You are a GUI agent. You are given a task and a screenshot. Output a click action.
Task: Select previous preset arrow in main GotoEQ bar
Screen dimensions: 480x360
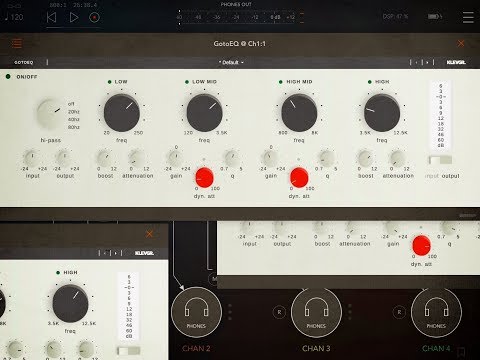pos(416,62)
